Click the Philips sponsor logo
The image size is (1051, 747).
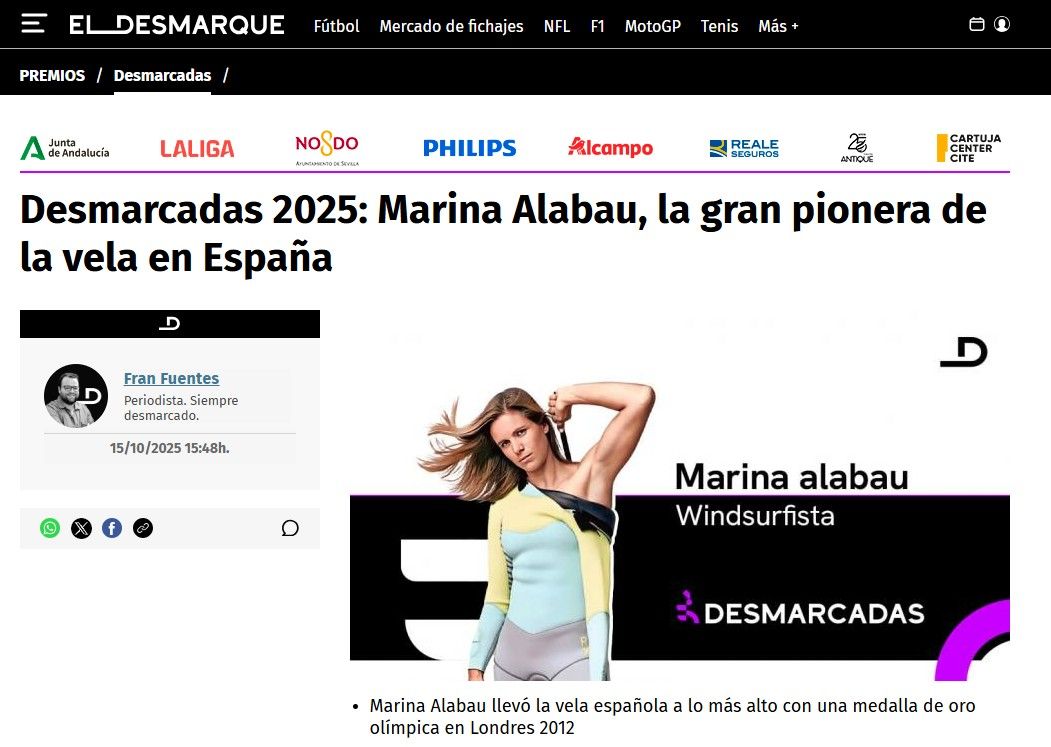click(x=469, y=148)
